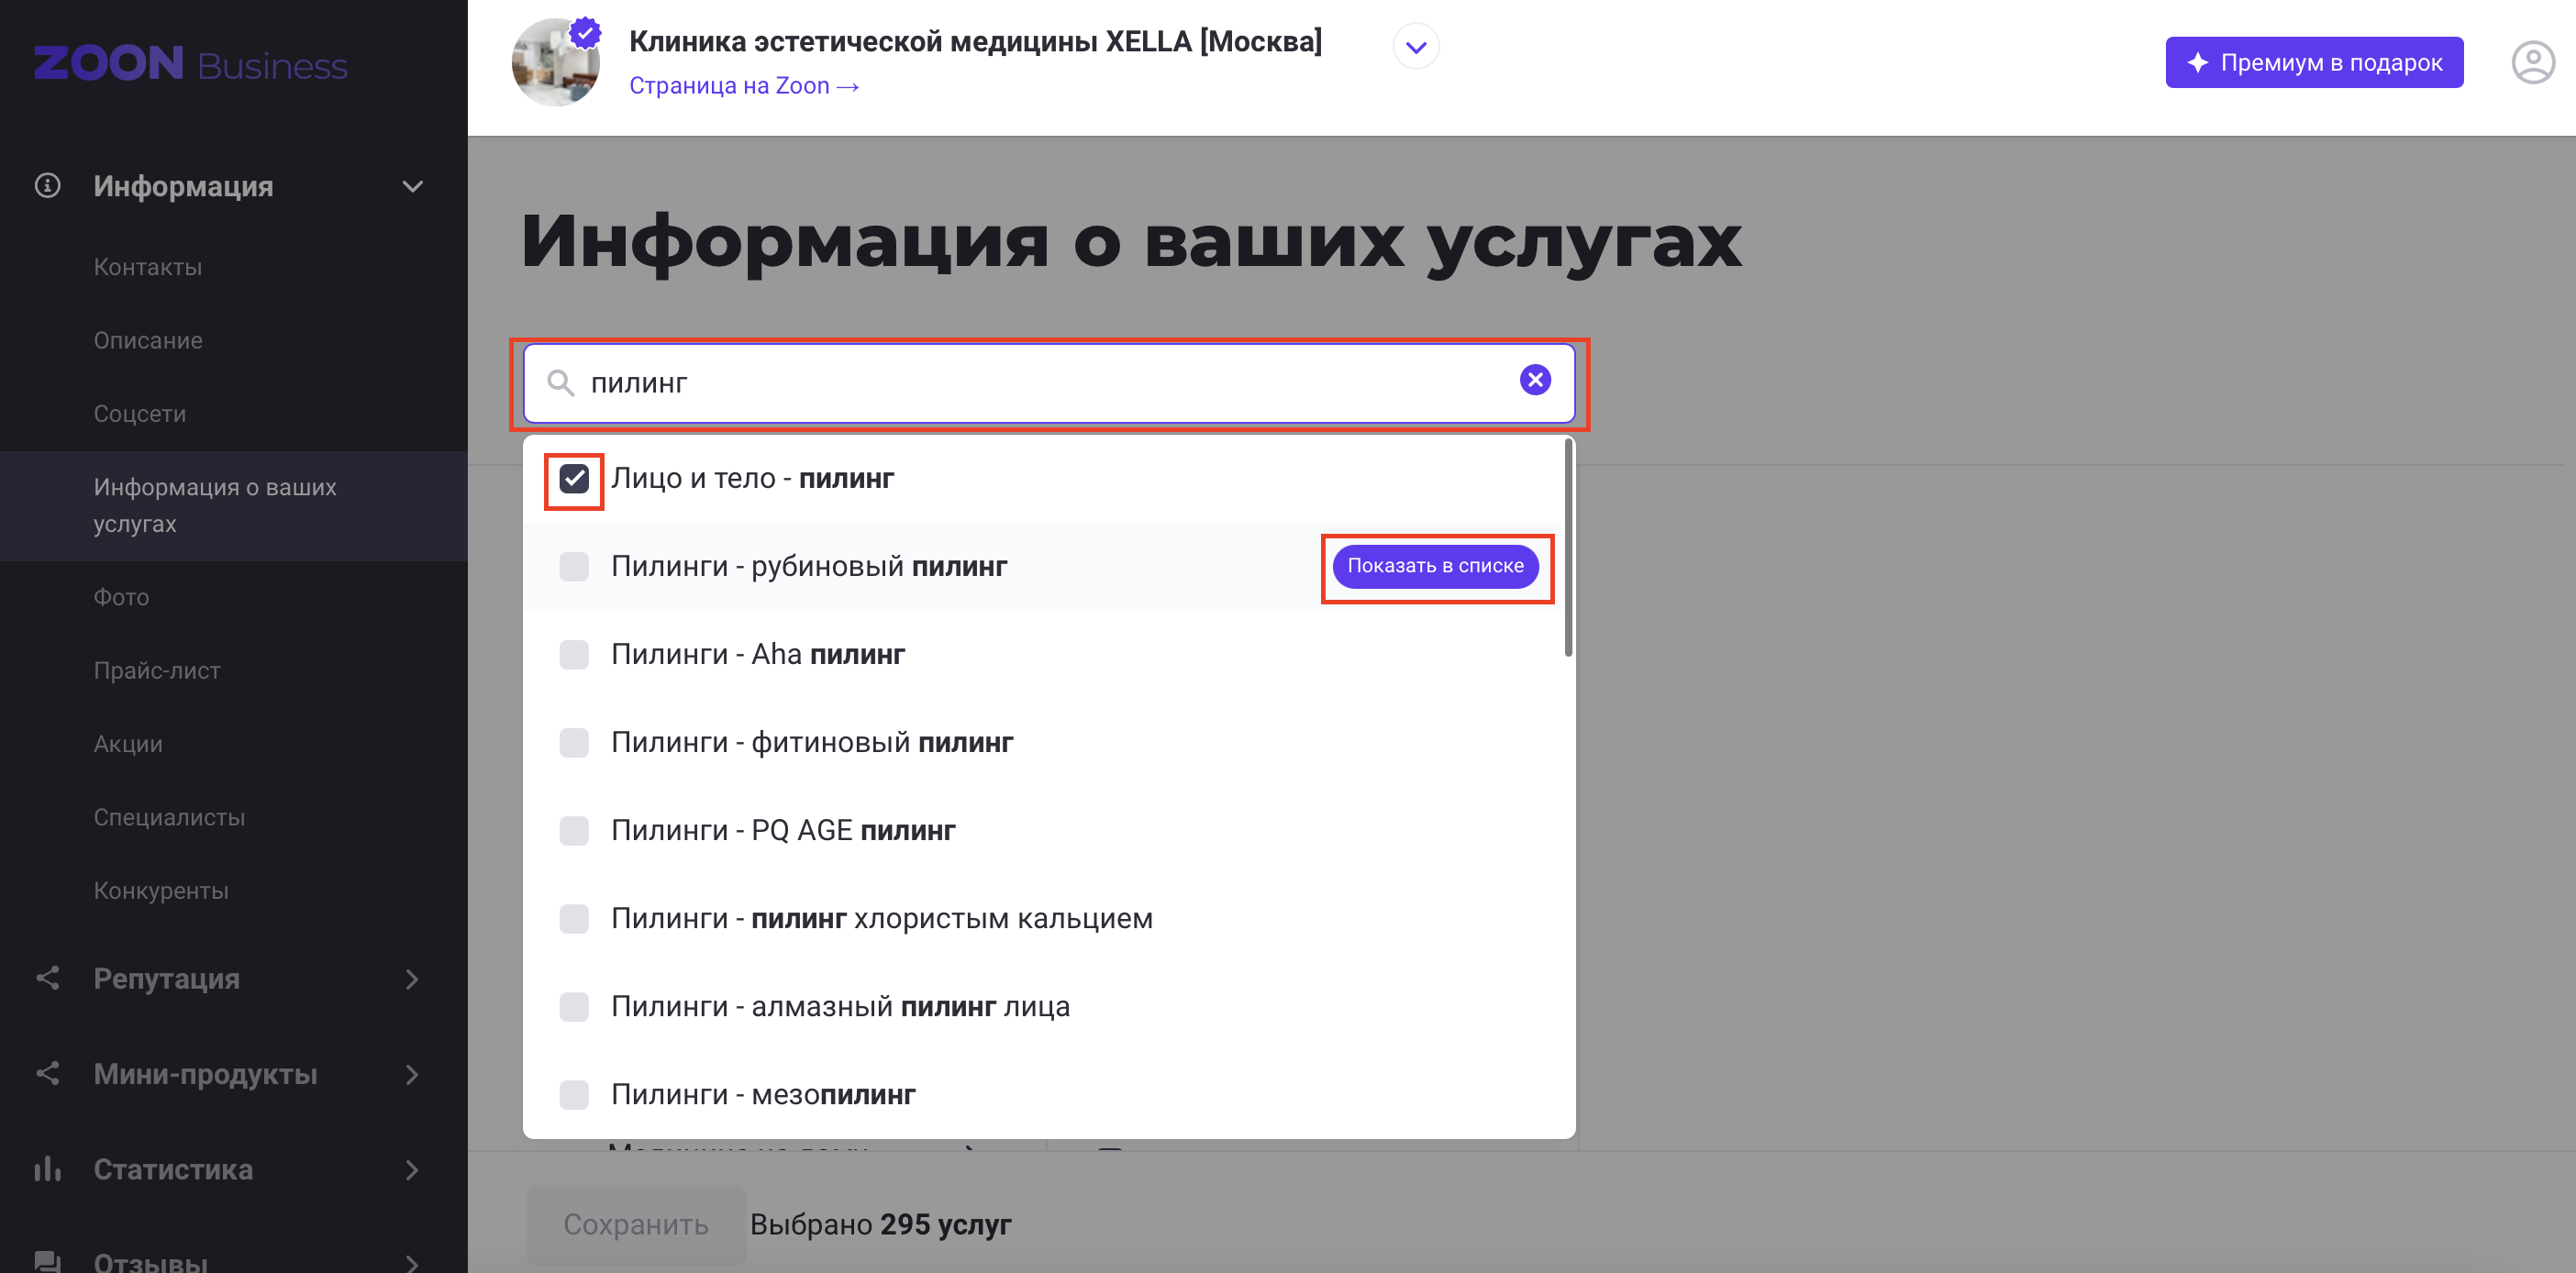Open Описание in the sidebar
2576x1273 pixels.
coord(148,340)
